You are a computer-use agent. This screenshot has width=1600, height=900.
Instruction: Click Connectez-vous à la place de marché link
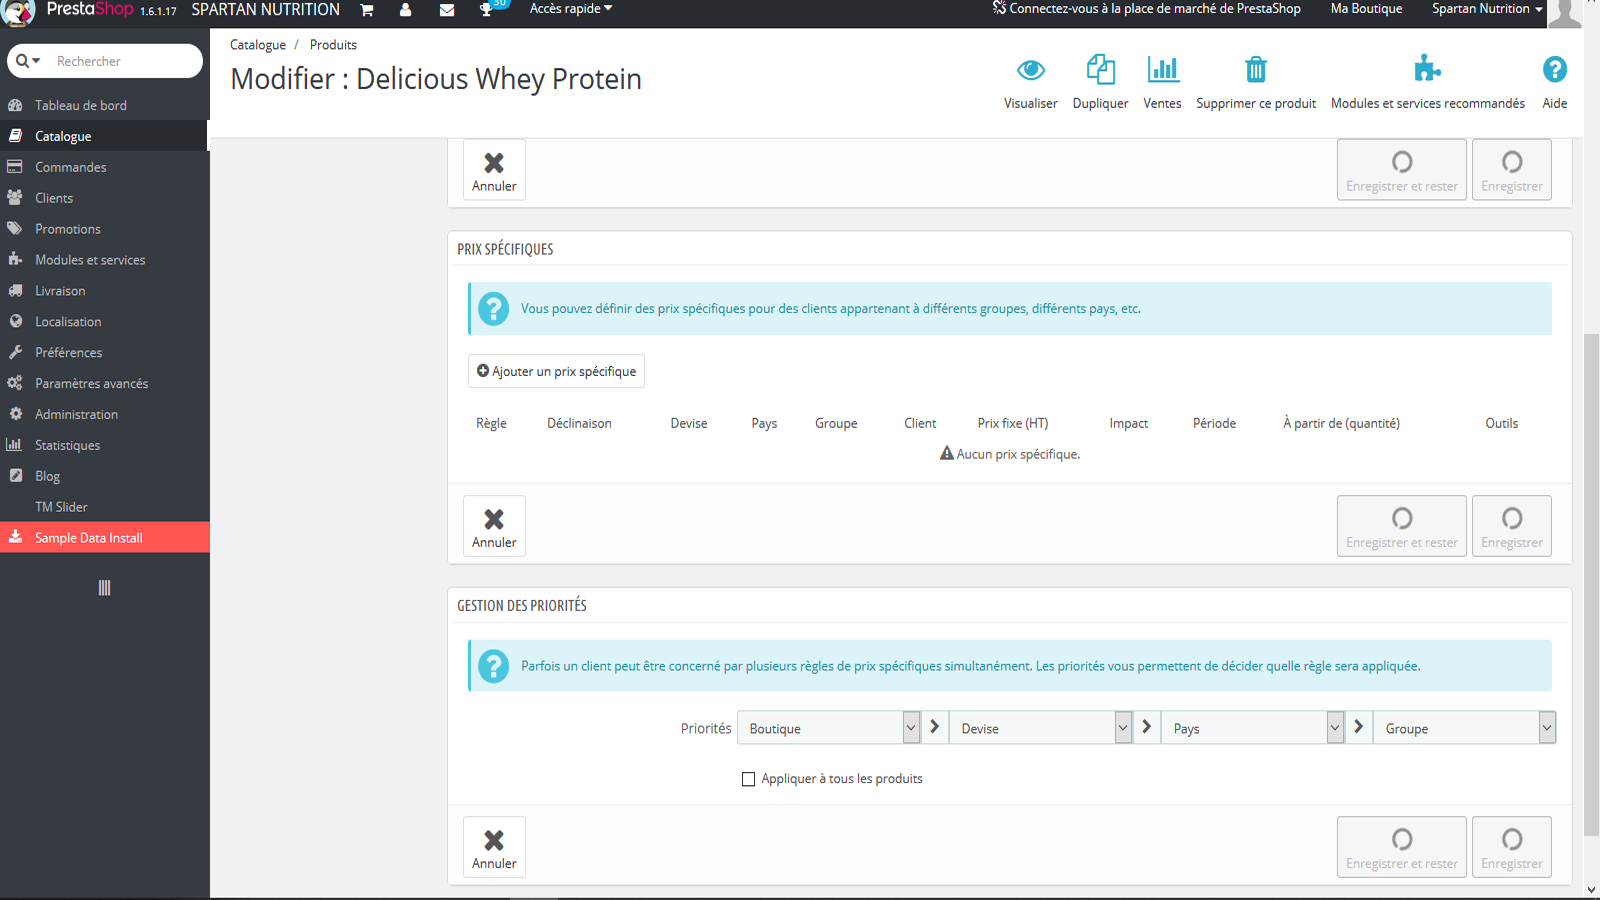point(1146,9)
